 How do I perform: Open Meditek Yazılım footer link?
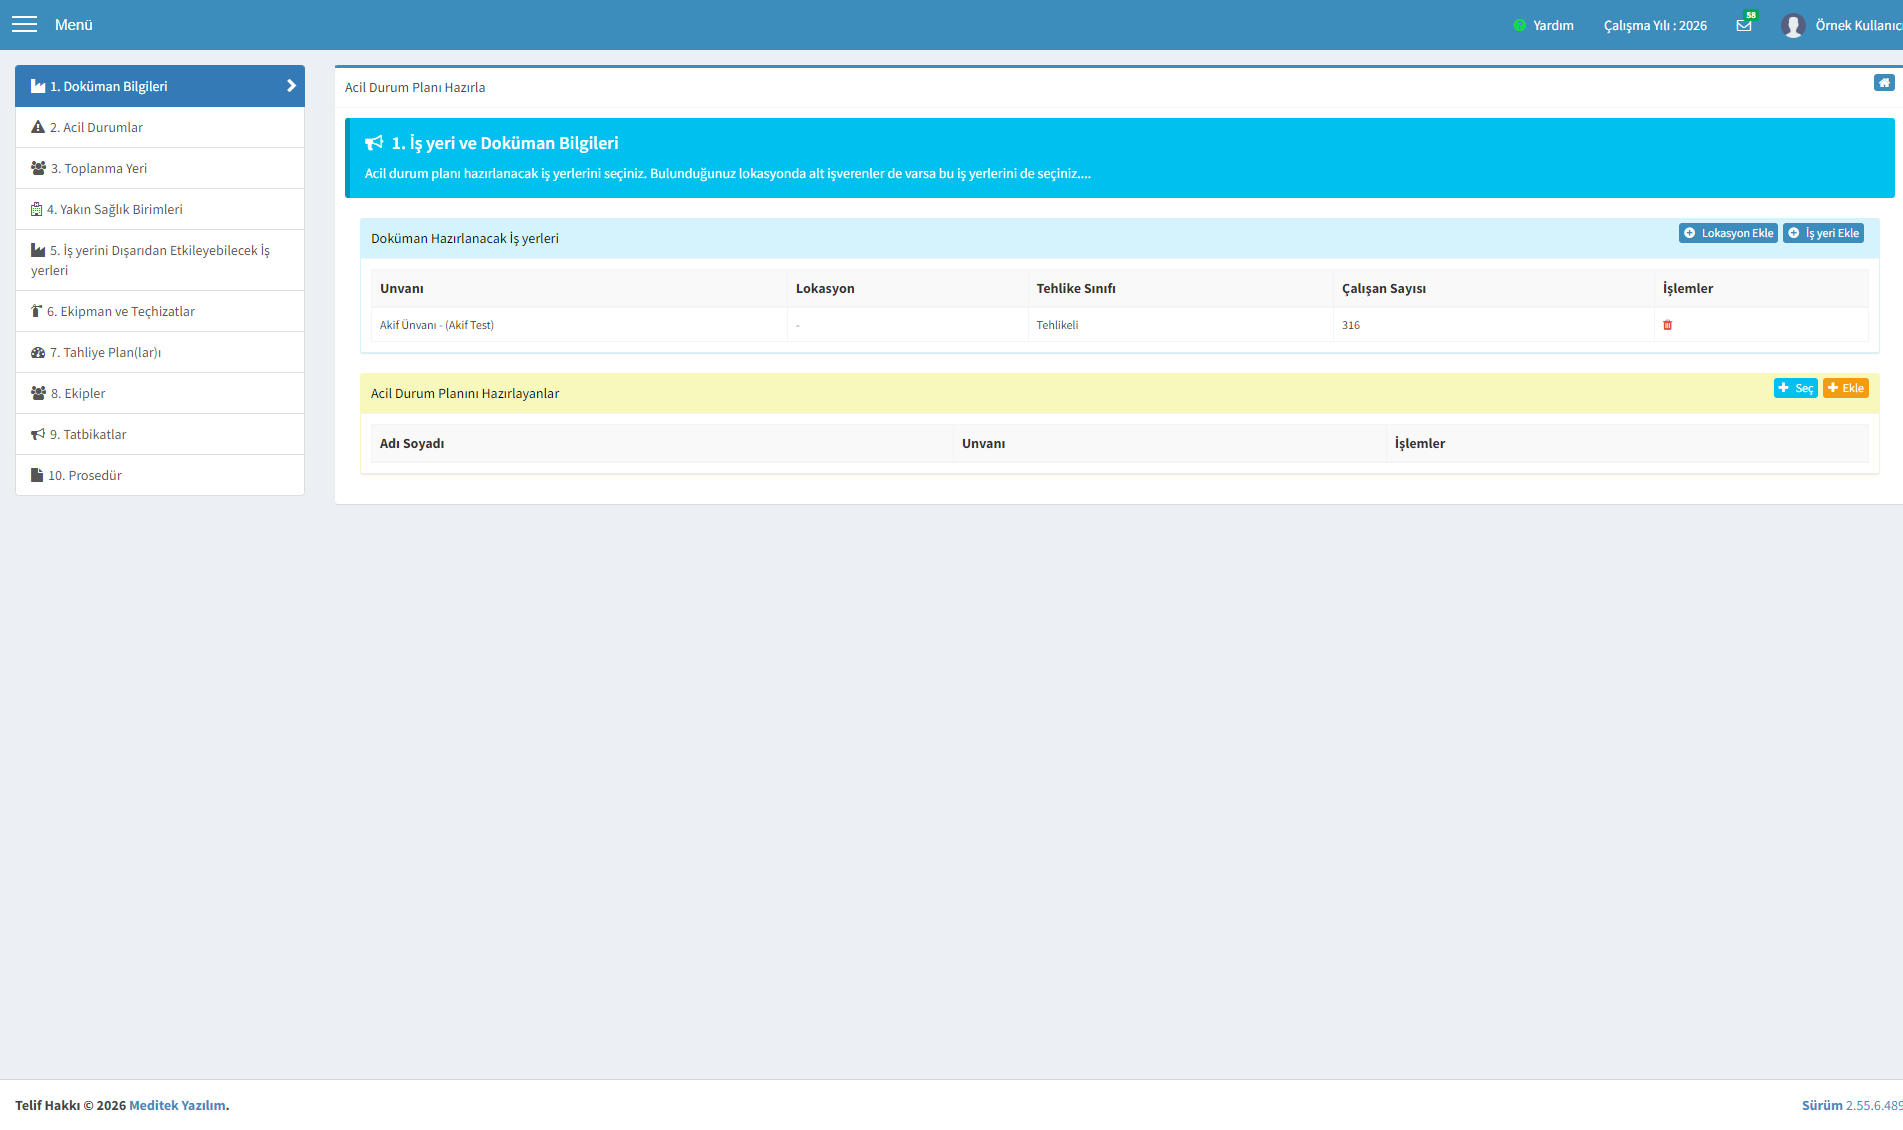coord(178,1105)
